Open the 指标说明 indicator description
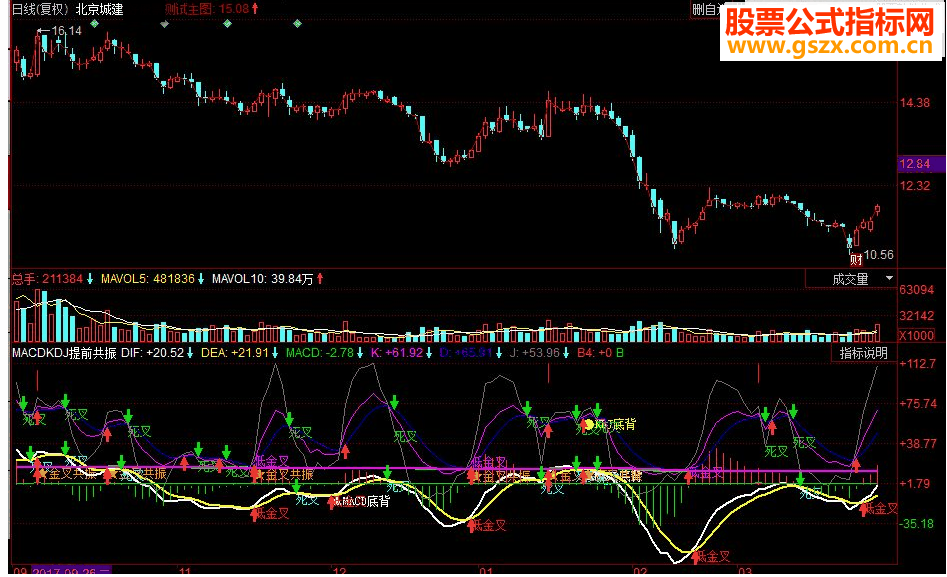The height and width of the screenshot is (577, 947). point(864,353)
